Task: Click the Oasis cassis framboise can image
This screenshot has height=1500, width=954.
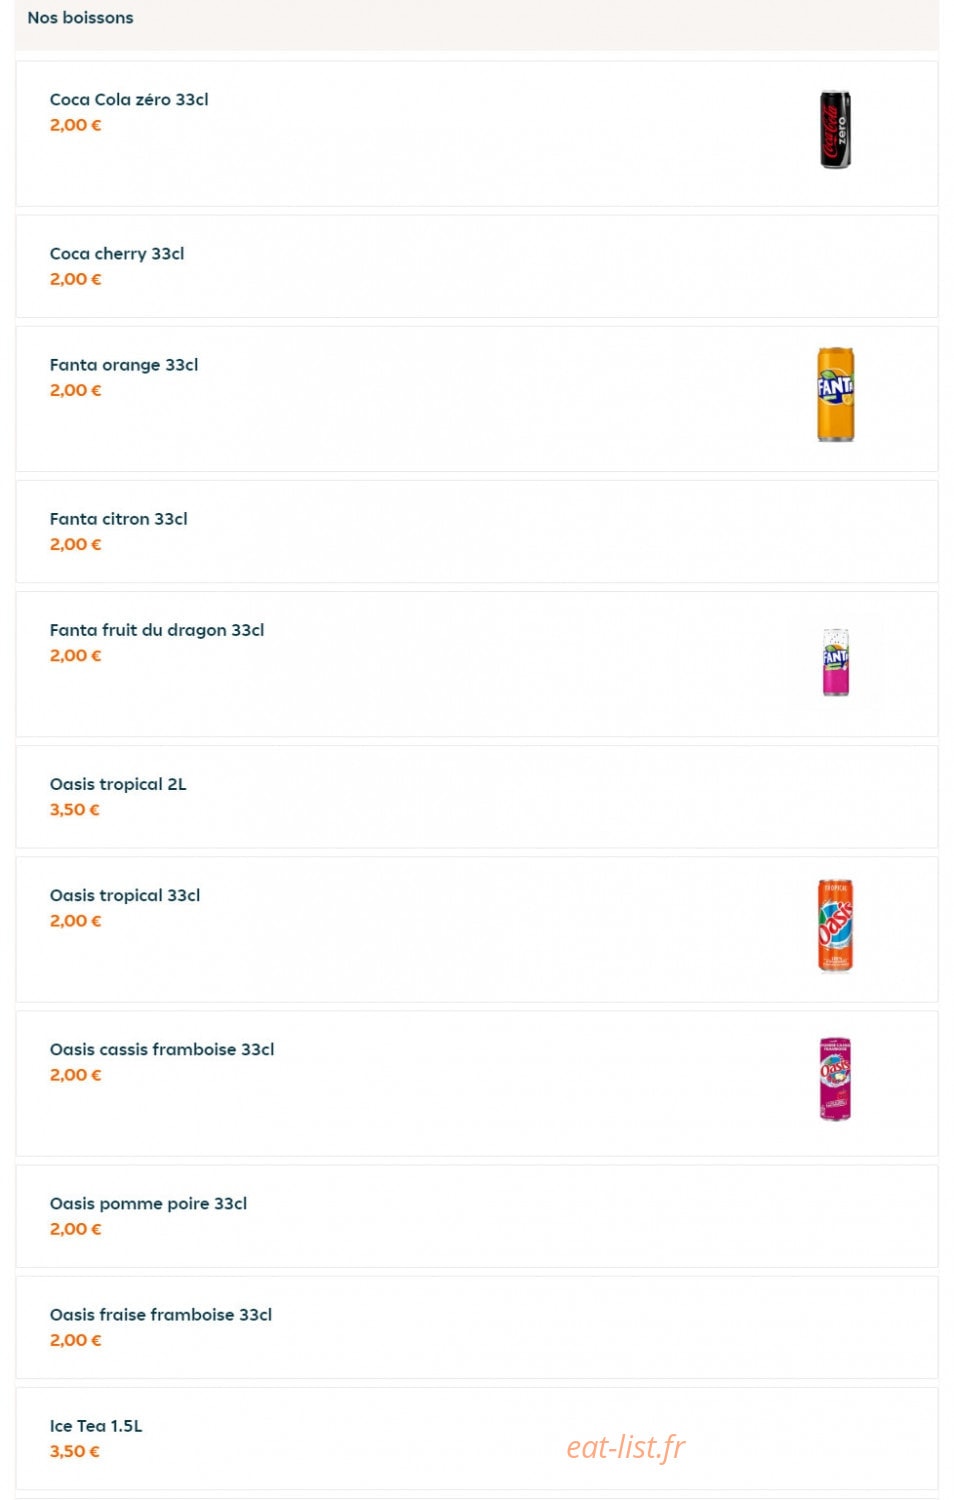Action: (x=835, y=1079)
